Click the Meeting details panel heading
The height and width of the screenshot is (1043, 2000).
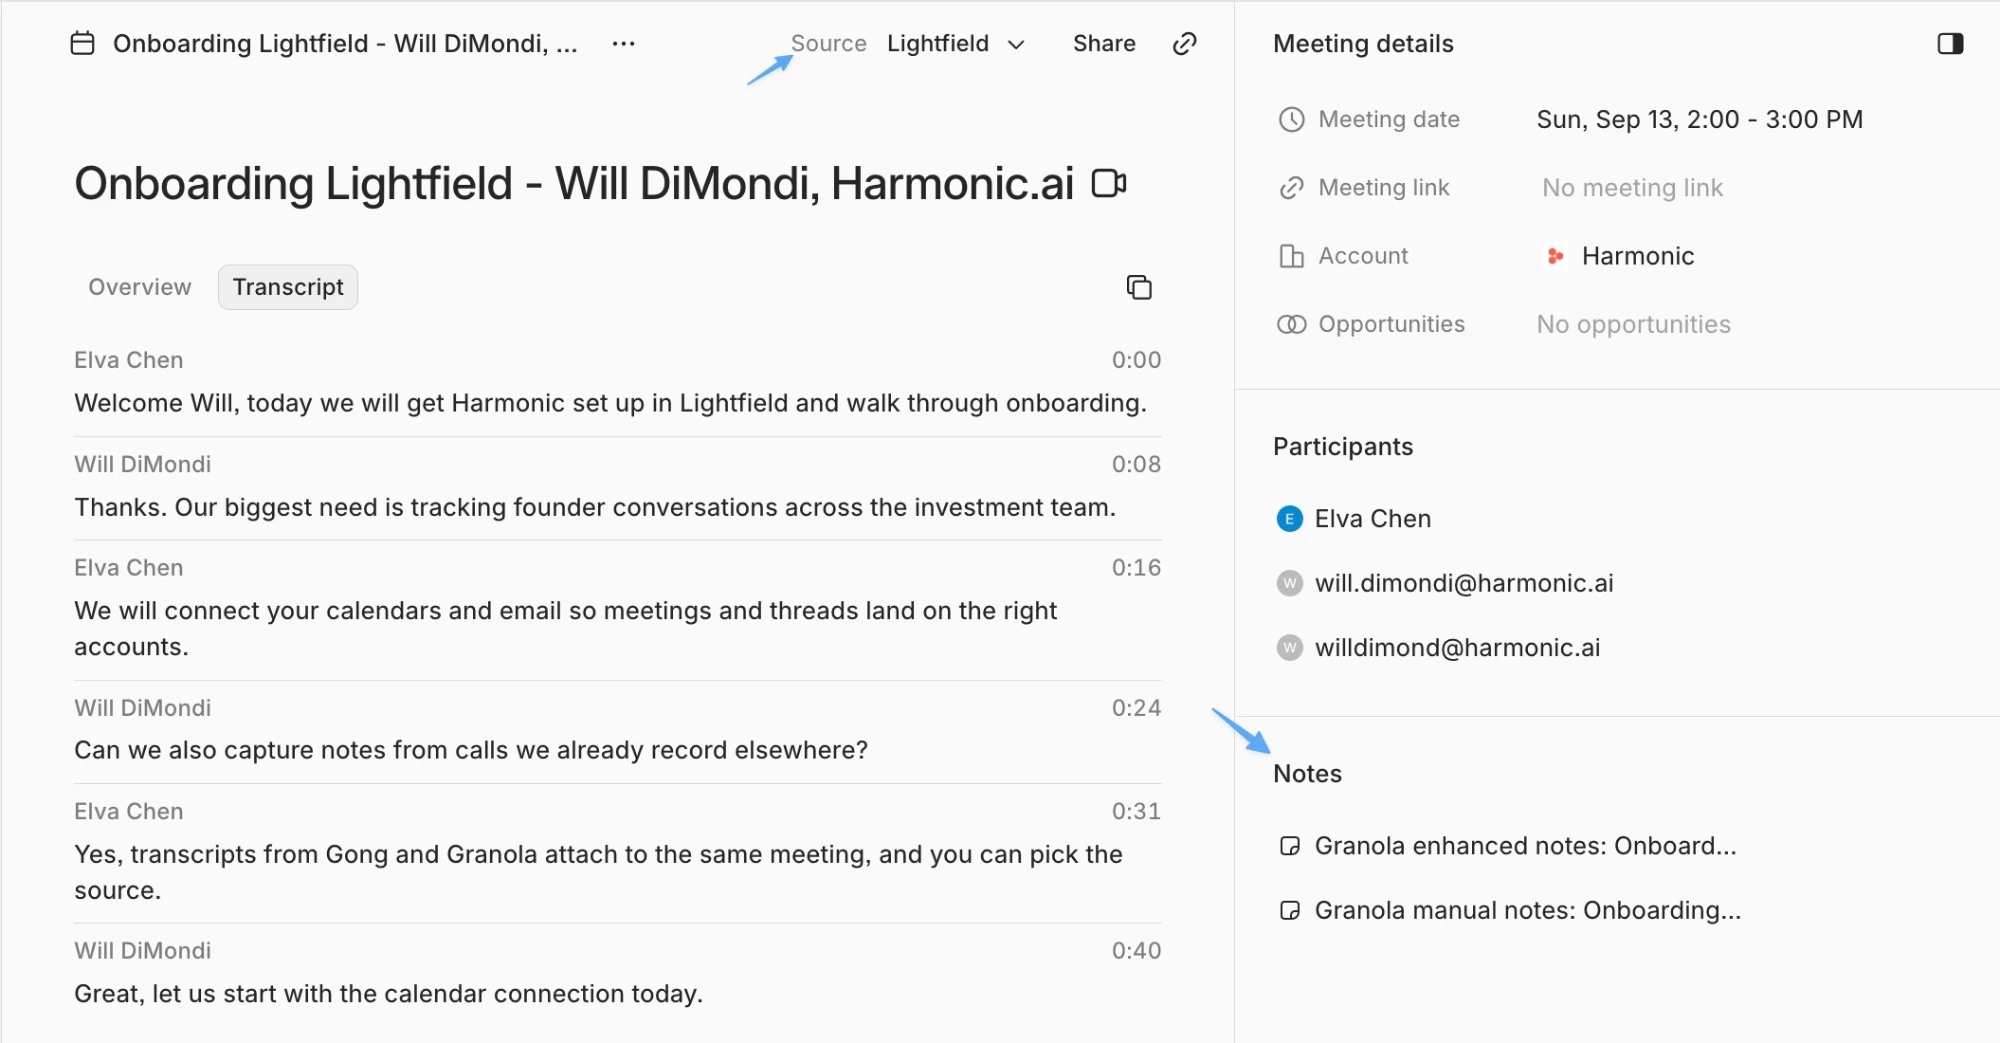pos(1363,44)
